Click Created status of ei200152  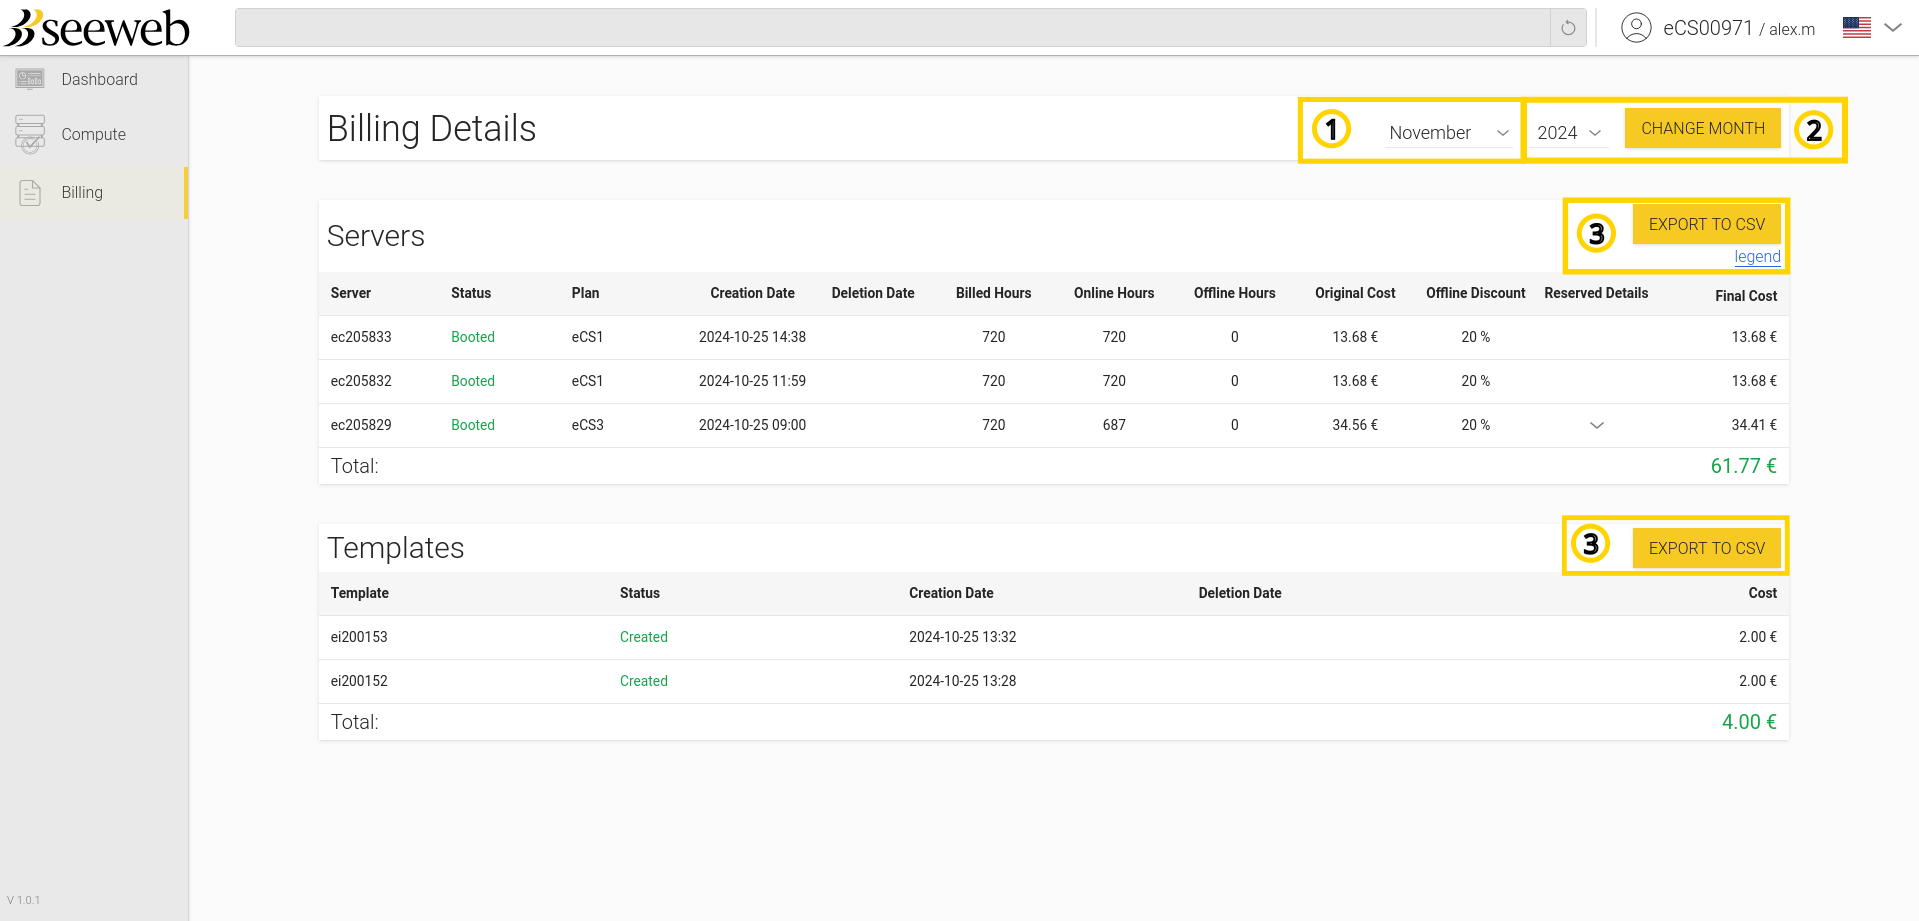pyautogui.click(x=644, y=681)
